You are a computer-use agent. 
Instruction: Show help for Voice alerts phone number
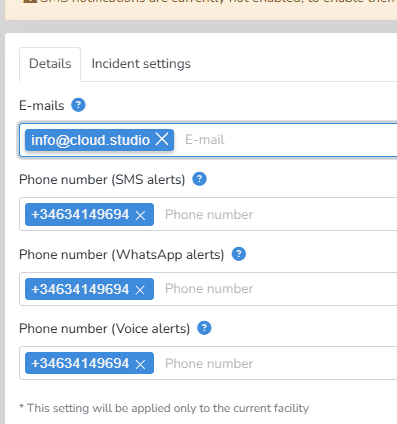point(204,328)
